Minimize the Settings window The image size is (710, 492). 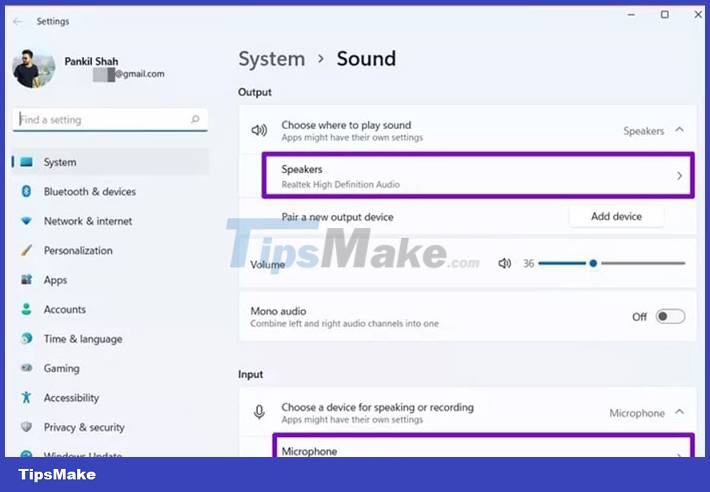[631, 14]
